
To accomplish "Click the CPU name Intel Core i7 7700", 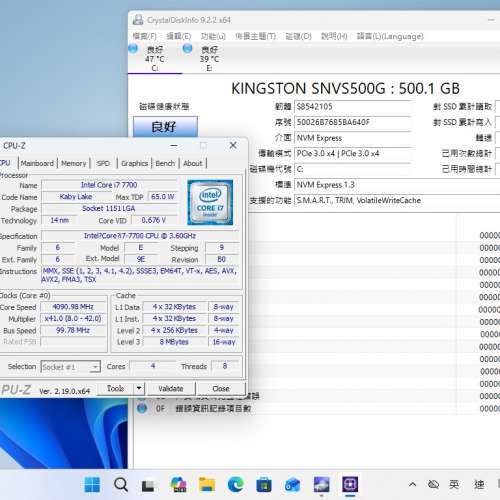I will point(109,185).
